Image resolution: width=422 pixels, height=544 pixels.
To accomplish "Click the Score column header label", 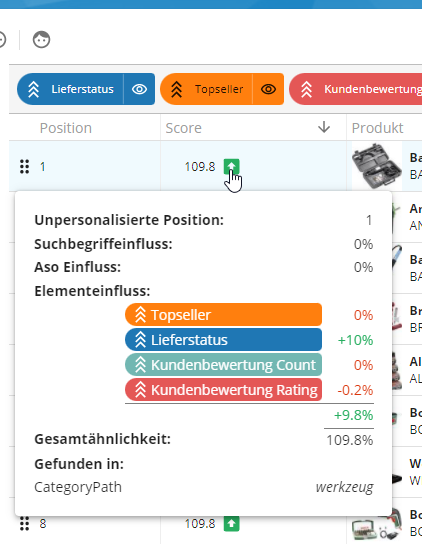I will (x=183, y=128).
